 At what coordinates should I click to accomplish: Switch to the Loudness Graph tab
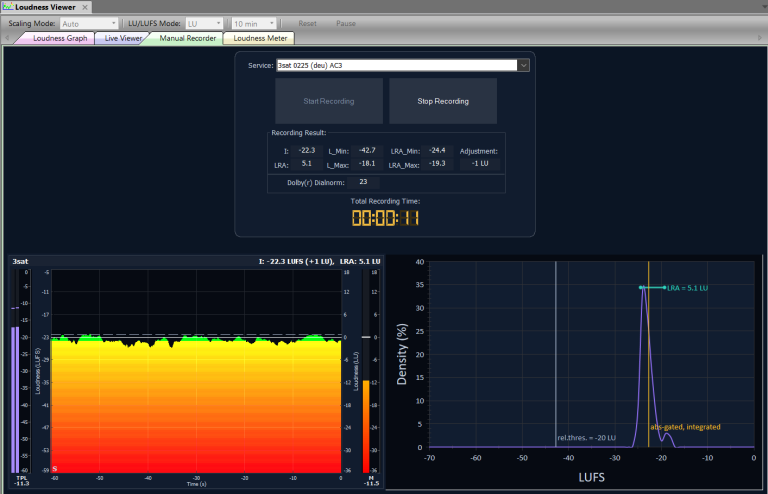[x=60, y=38]
